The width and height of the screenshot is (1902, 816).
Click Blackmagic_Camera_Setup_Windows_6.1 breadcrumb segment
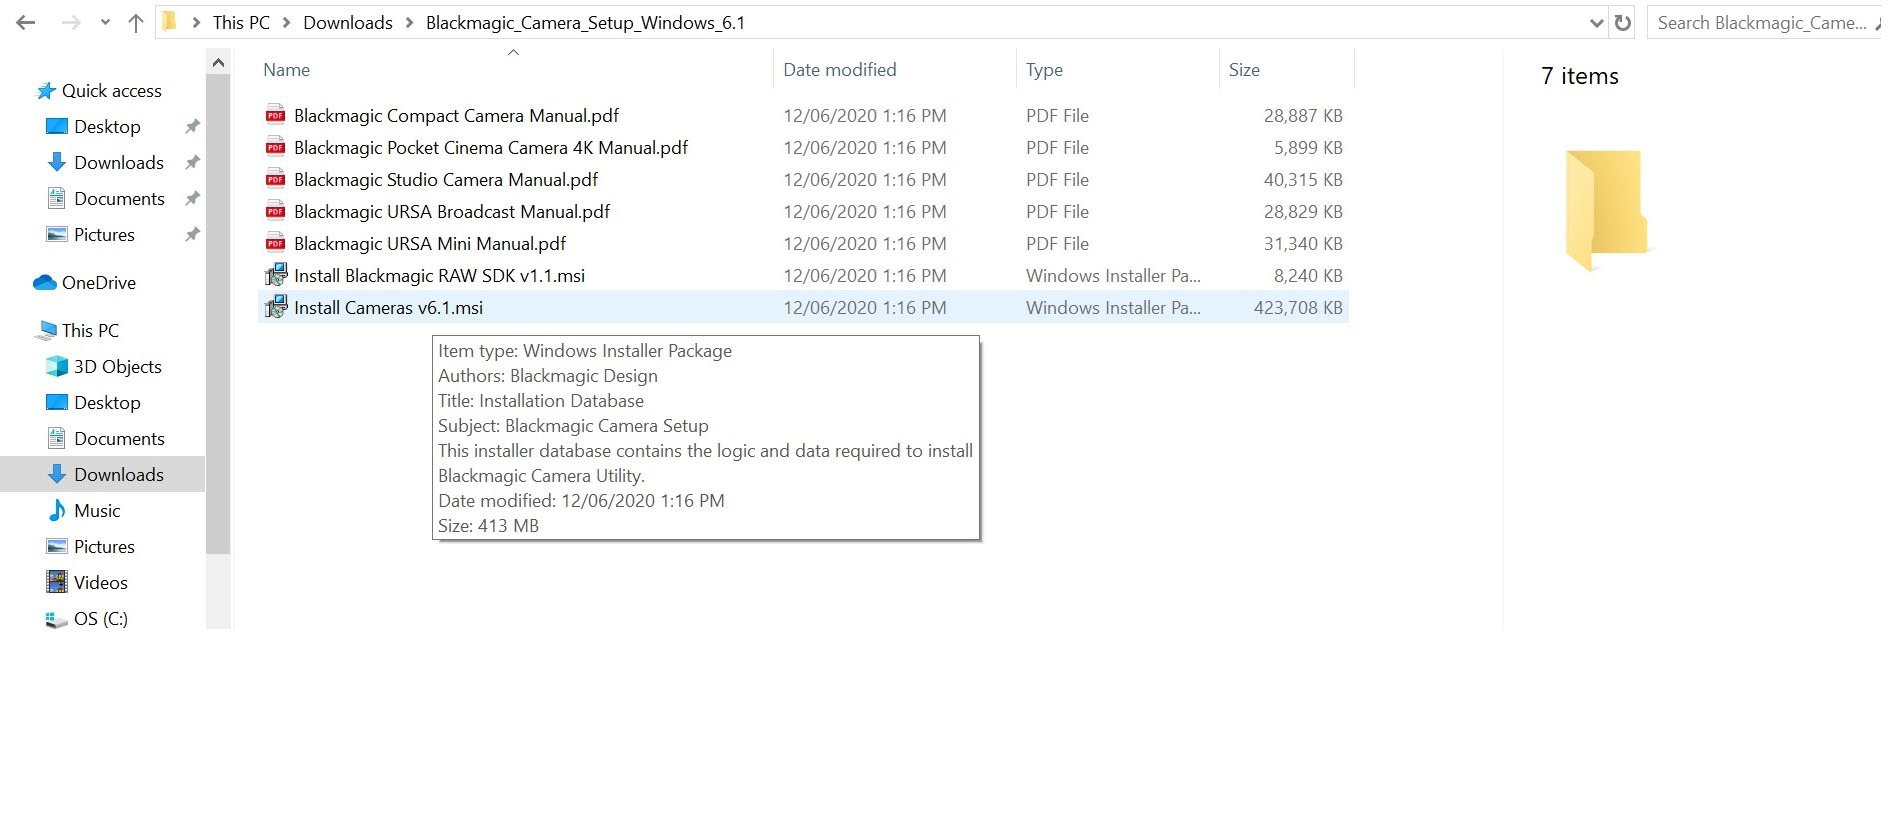click(585, 23)
